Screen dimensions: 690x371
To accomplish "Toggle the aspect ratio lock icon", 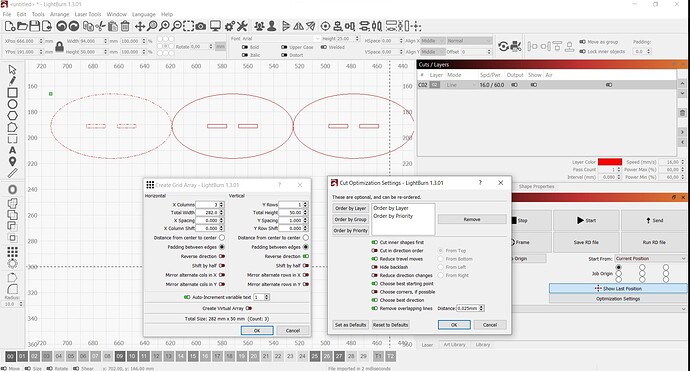I will coord(59,47).
